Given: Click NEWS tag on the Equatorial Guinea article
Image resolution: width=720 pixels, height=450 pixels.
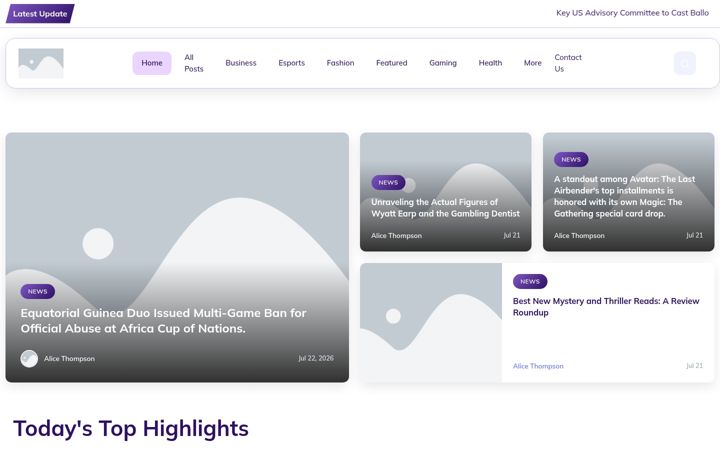Looking at the screenshot, I should coord(38,292).
